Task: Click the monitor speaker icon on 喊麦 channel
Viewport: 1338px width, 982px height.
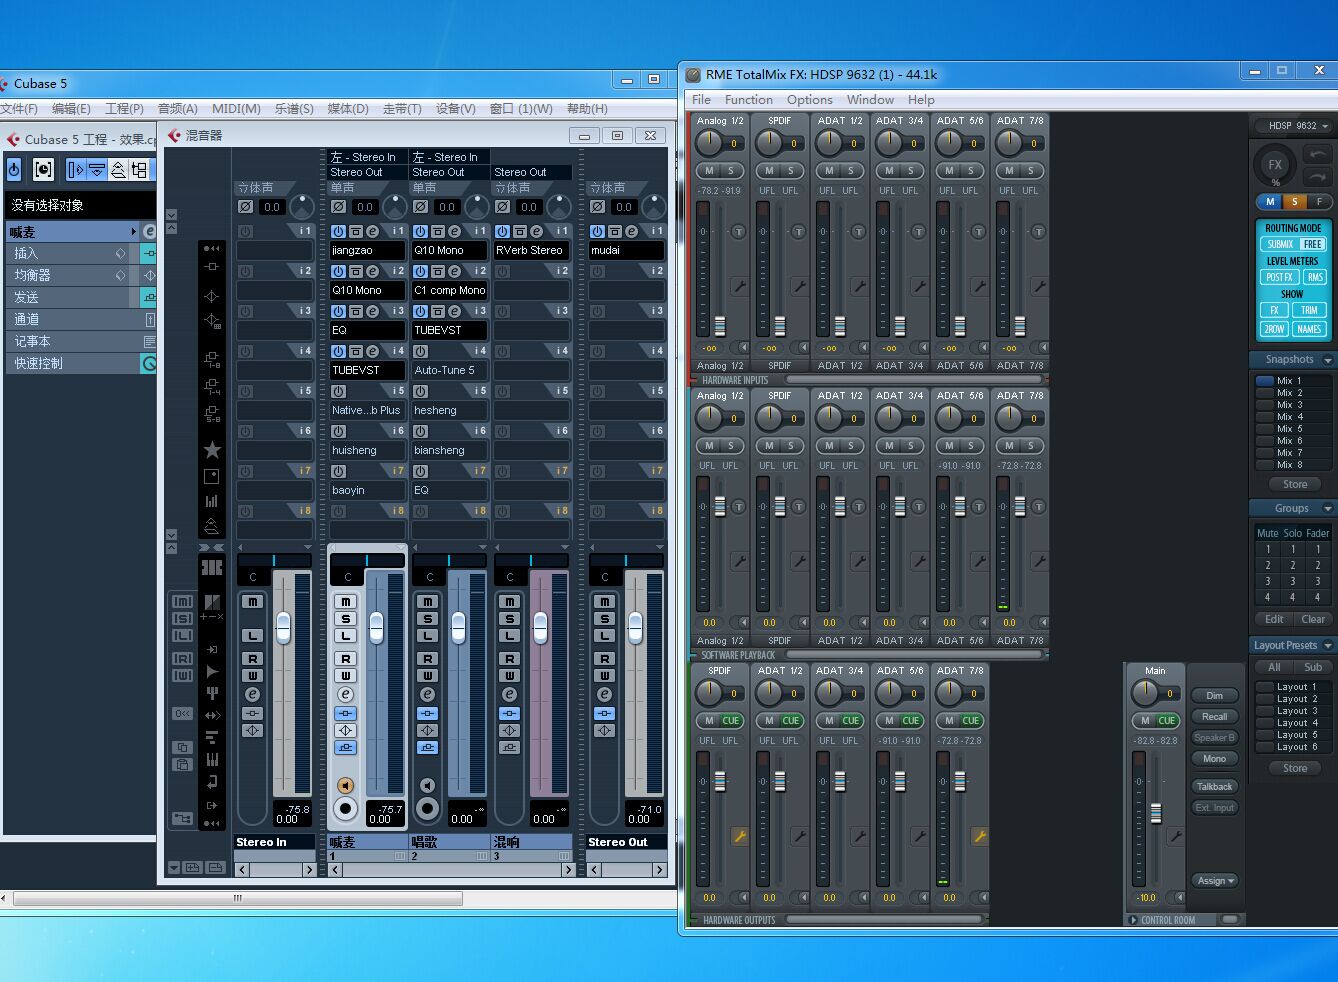Action: pyautogui.click(x=345, y=785)
